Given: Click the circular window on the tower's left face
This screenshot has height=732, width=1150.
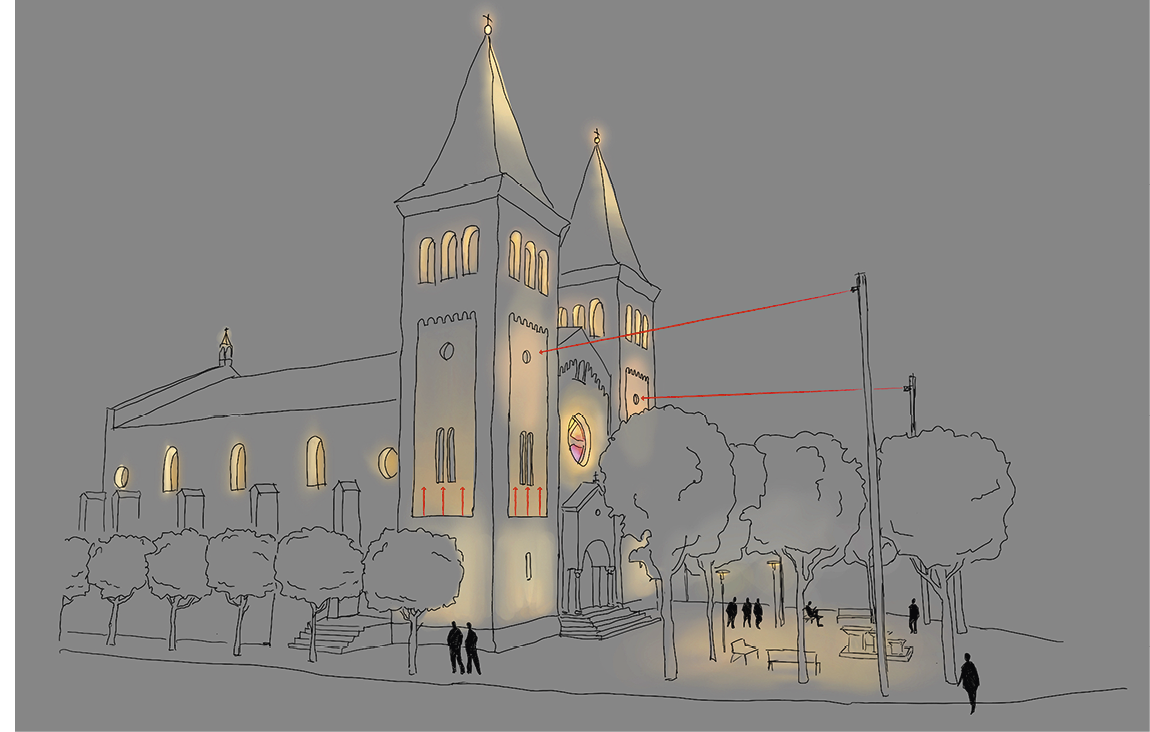Looking at the screenshot, I should pos(446,350).
